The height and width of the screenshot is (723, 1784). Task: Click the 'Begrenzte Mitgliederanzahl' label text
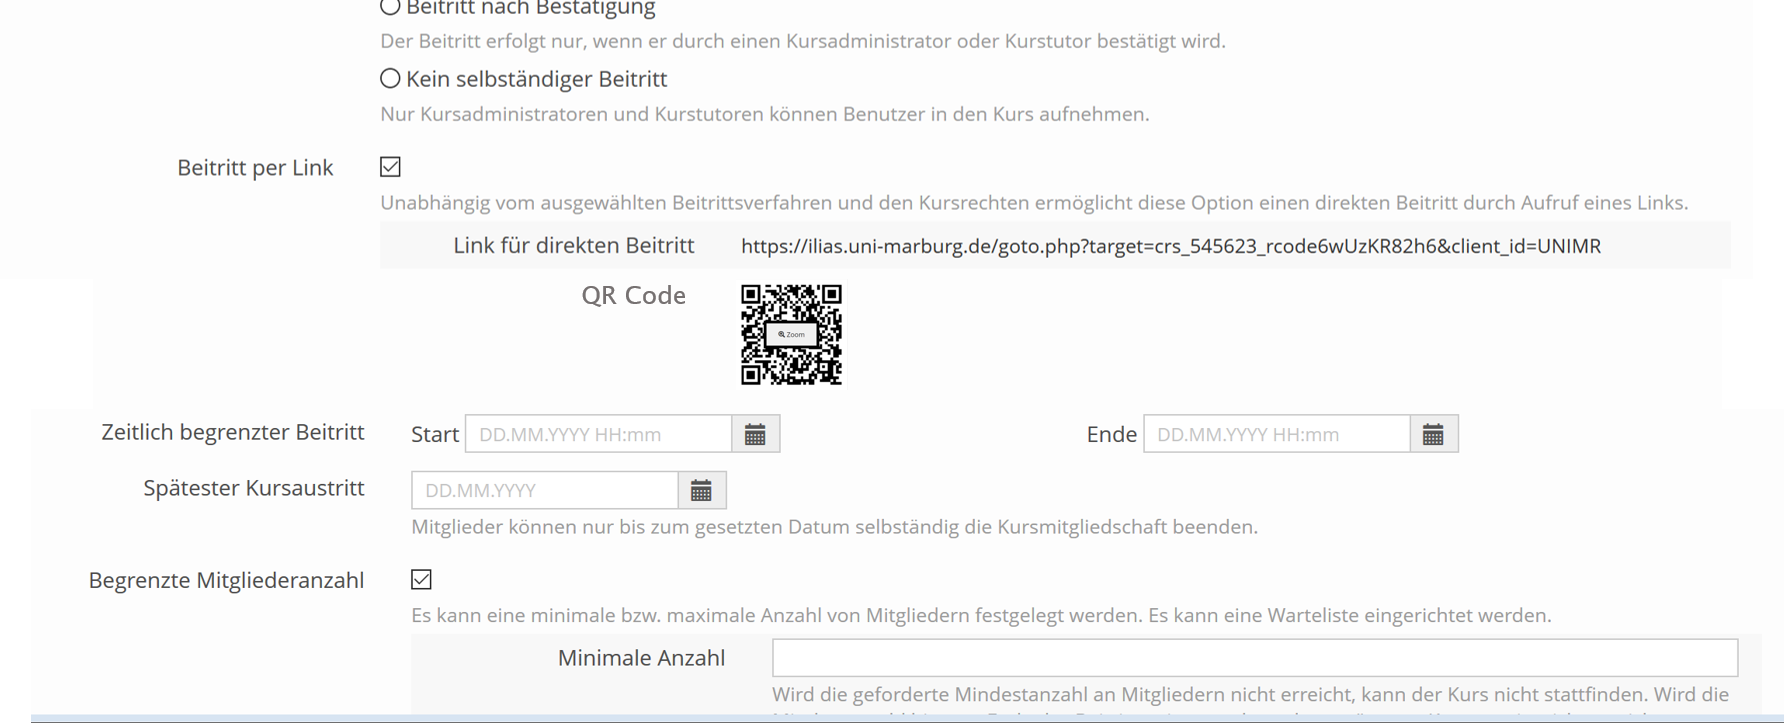(226, 580)
